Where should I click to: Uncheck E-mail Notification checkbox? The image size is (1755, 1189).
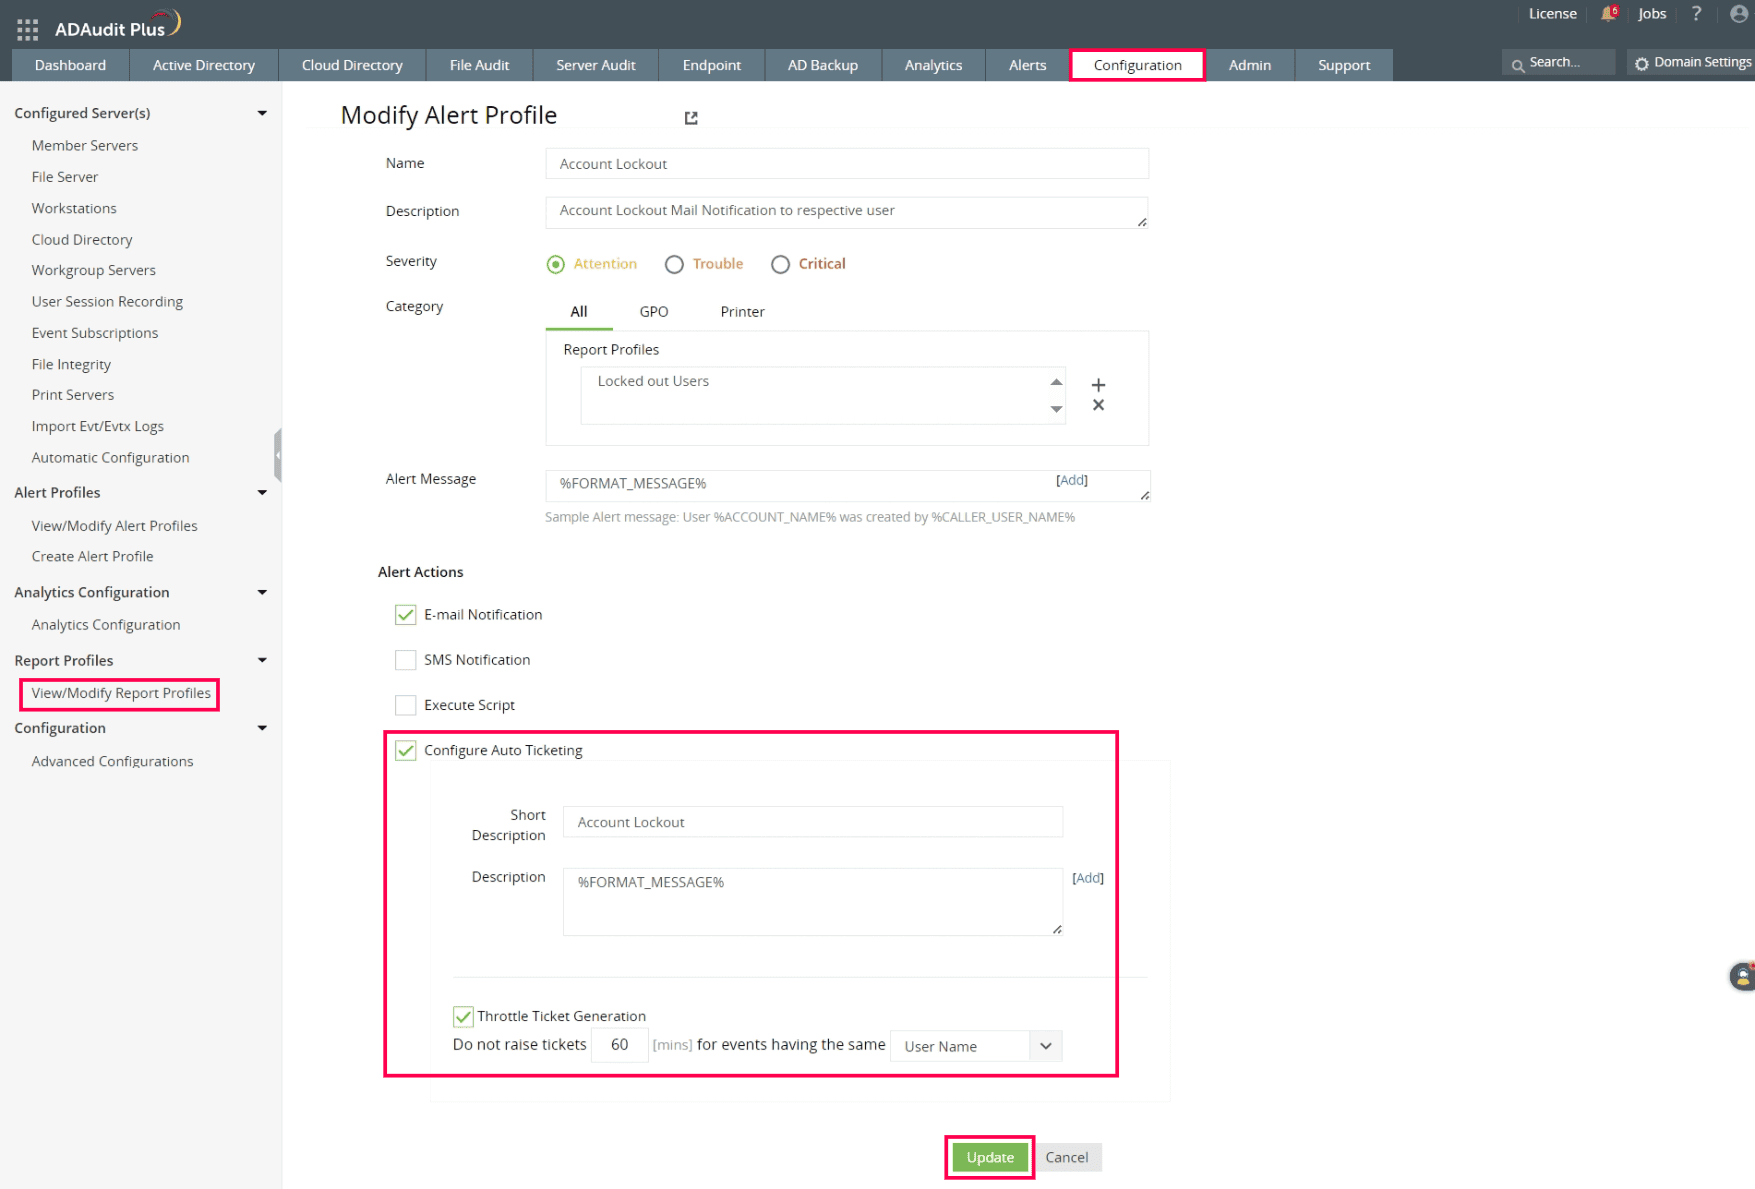[x=405, y=615]
